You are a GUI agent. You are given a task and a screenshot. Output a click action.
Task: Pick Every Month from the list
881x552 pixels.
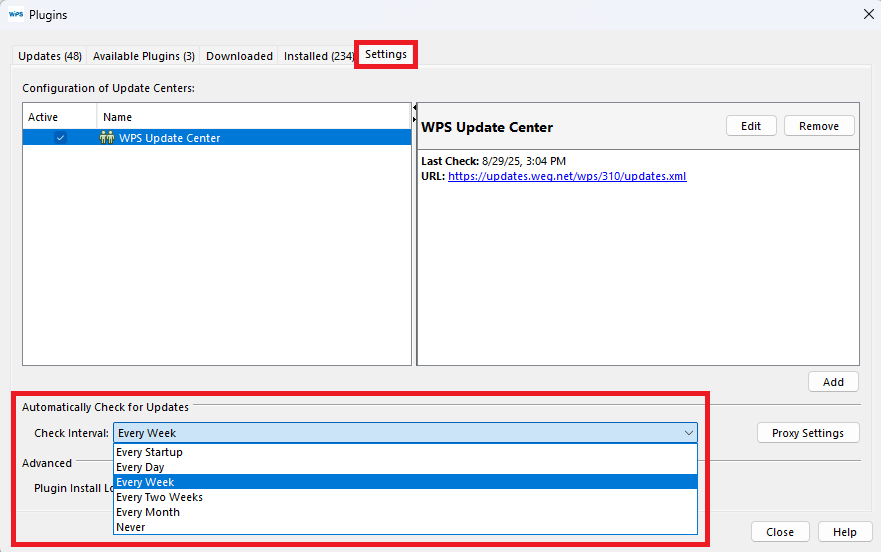click(x=148, y=512)
